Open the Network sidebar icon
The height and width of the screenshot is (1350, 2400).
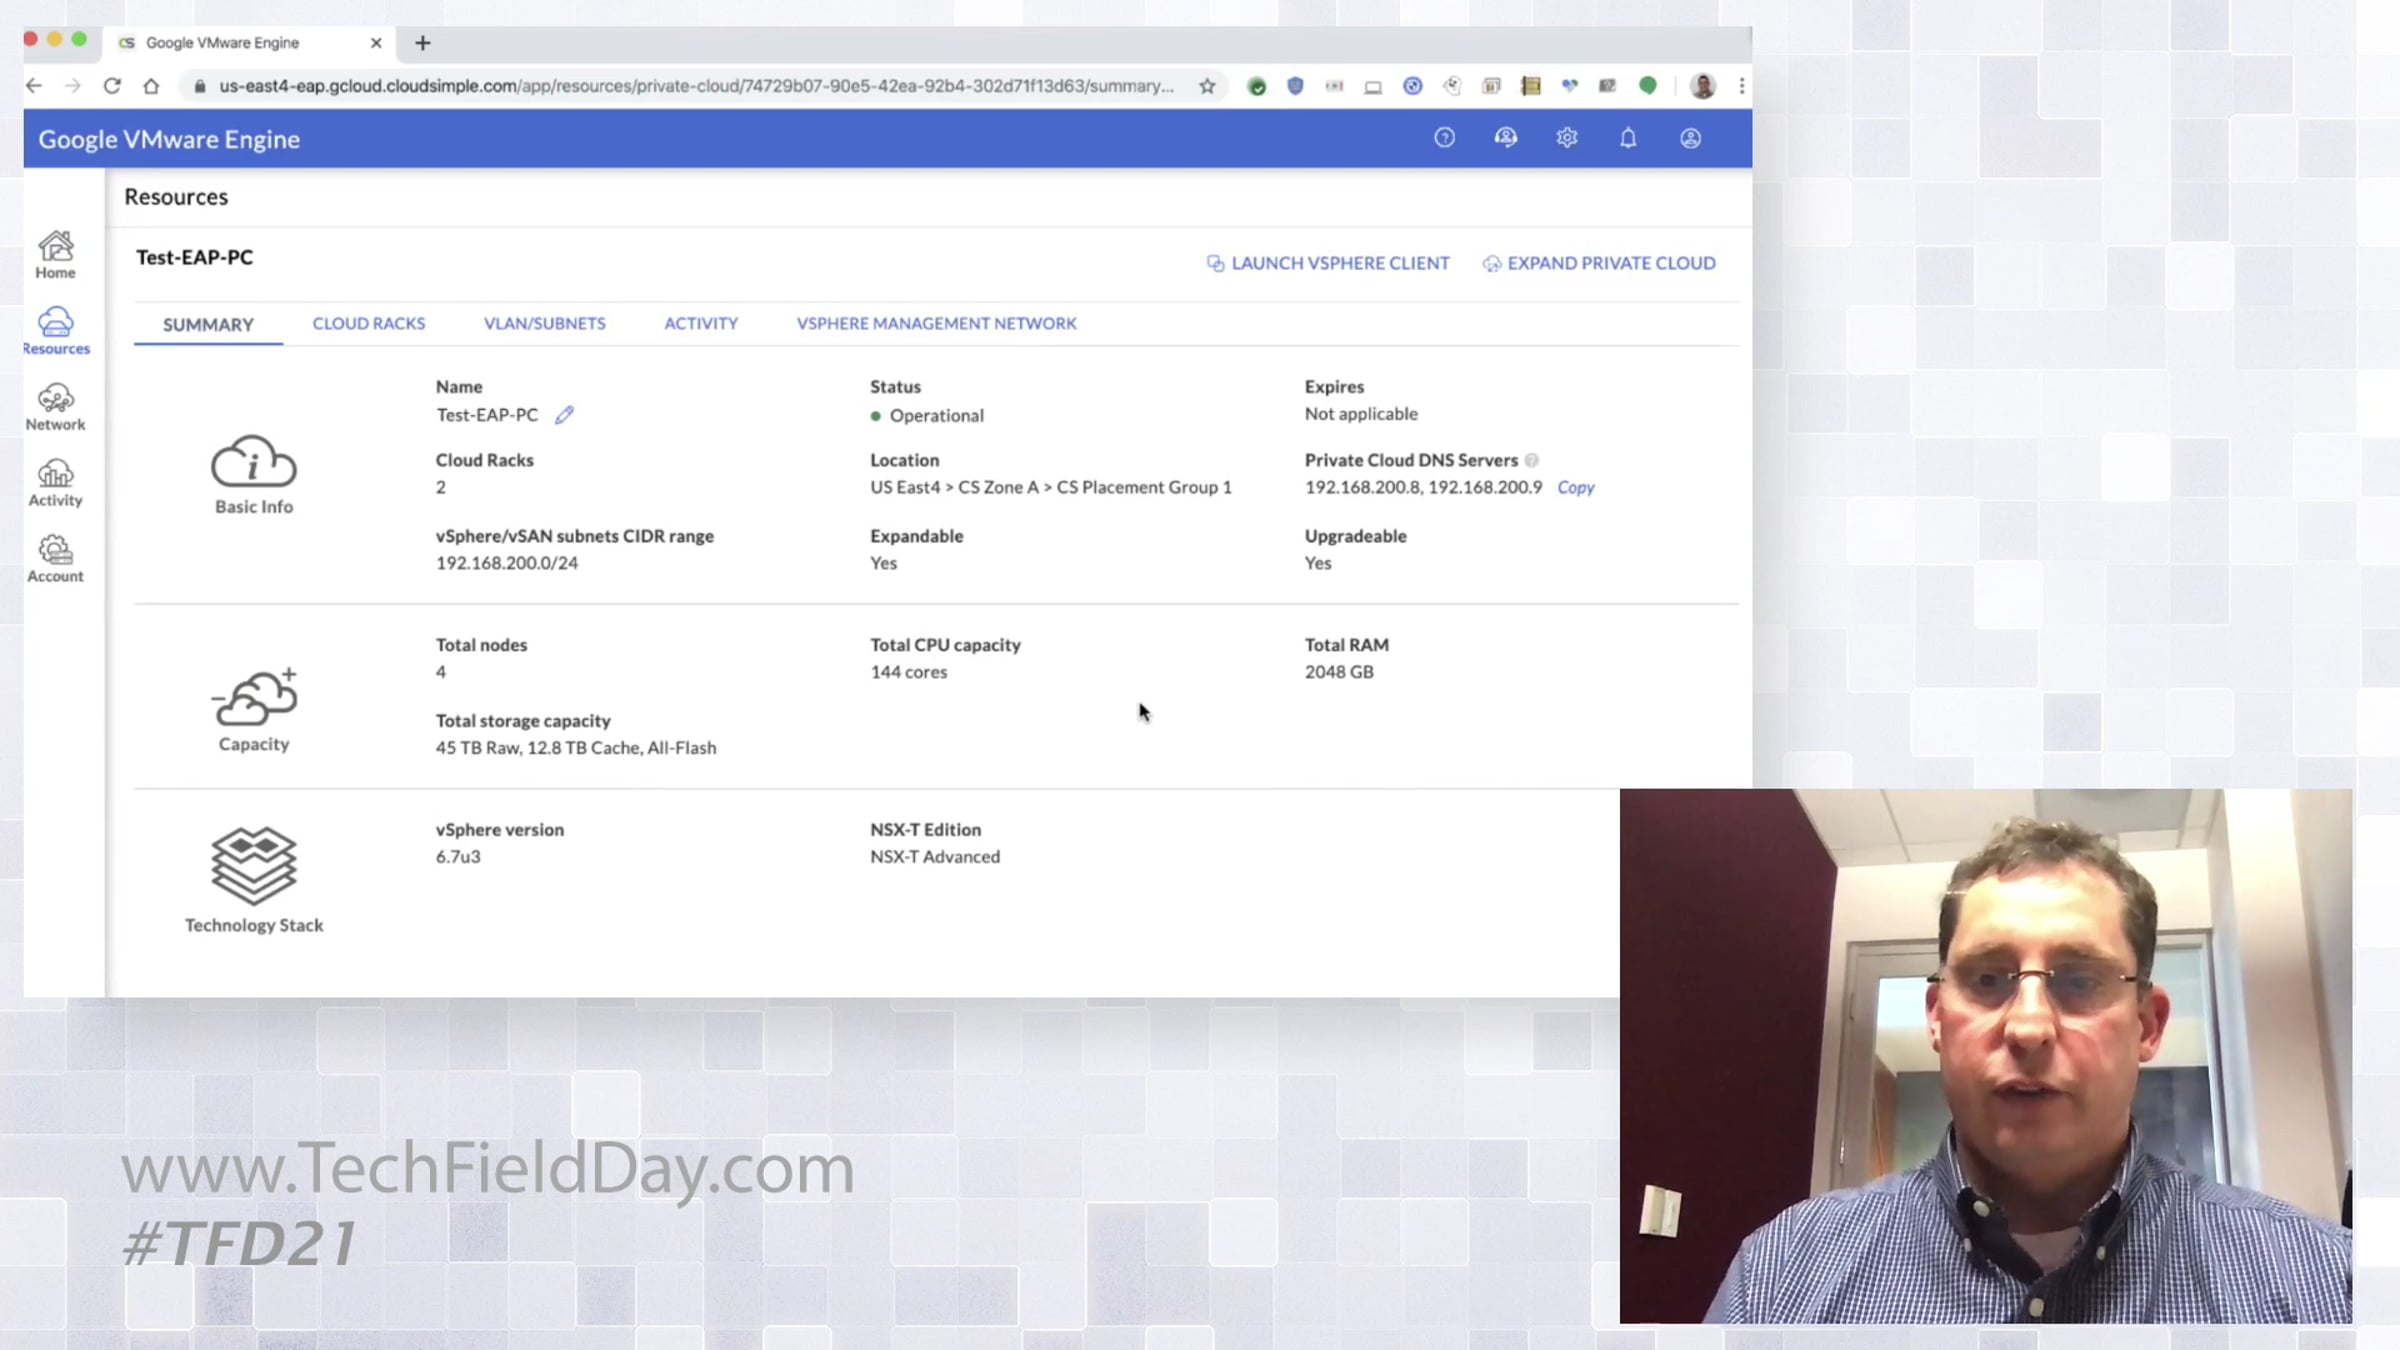(55, 407)
